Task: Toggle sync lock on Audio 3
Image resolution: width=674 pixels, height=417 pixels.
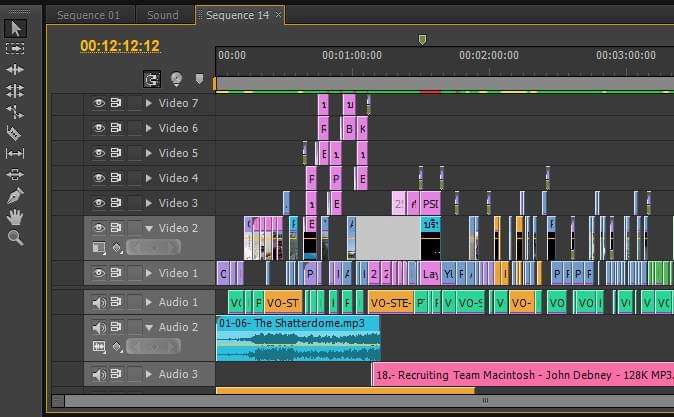Action: (x=116, y=374)
